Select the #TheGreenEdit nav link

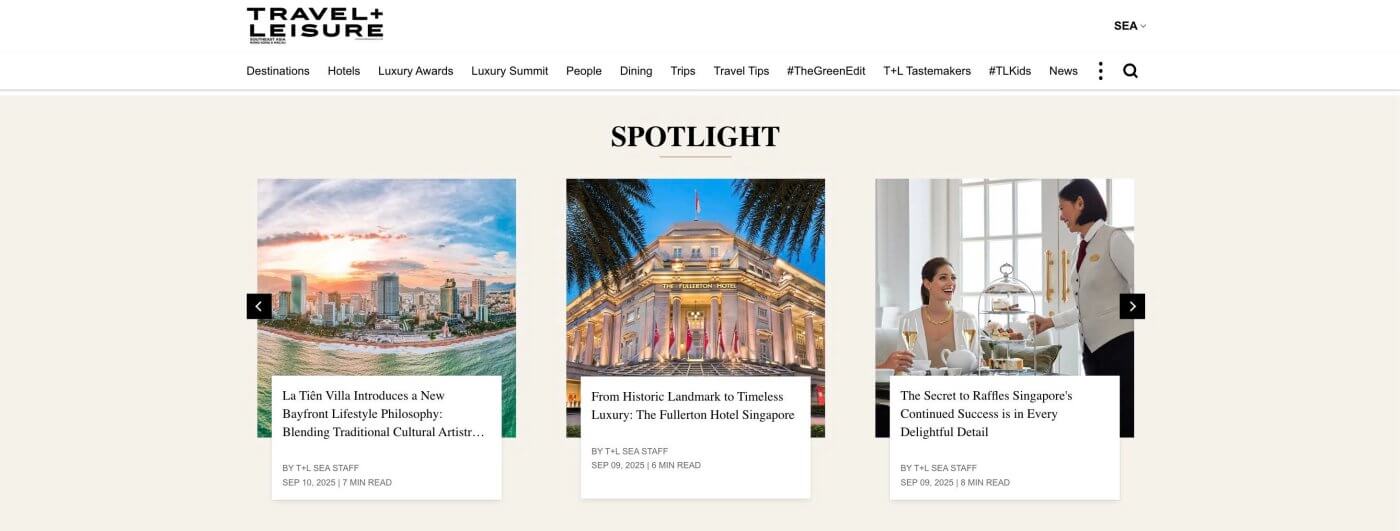coord(826,71)
